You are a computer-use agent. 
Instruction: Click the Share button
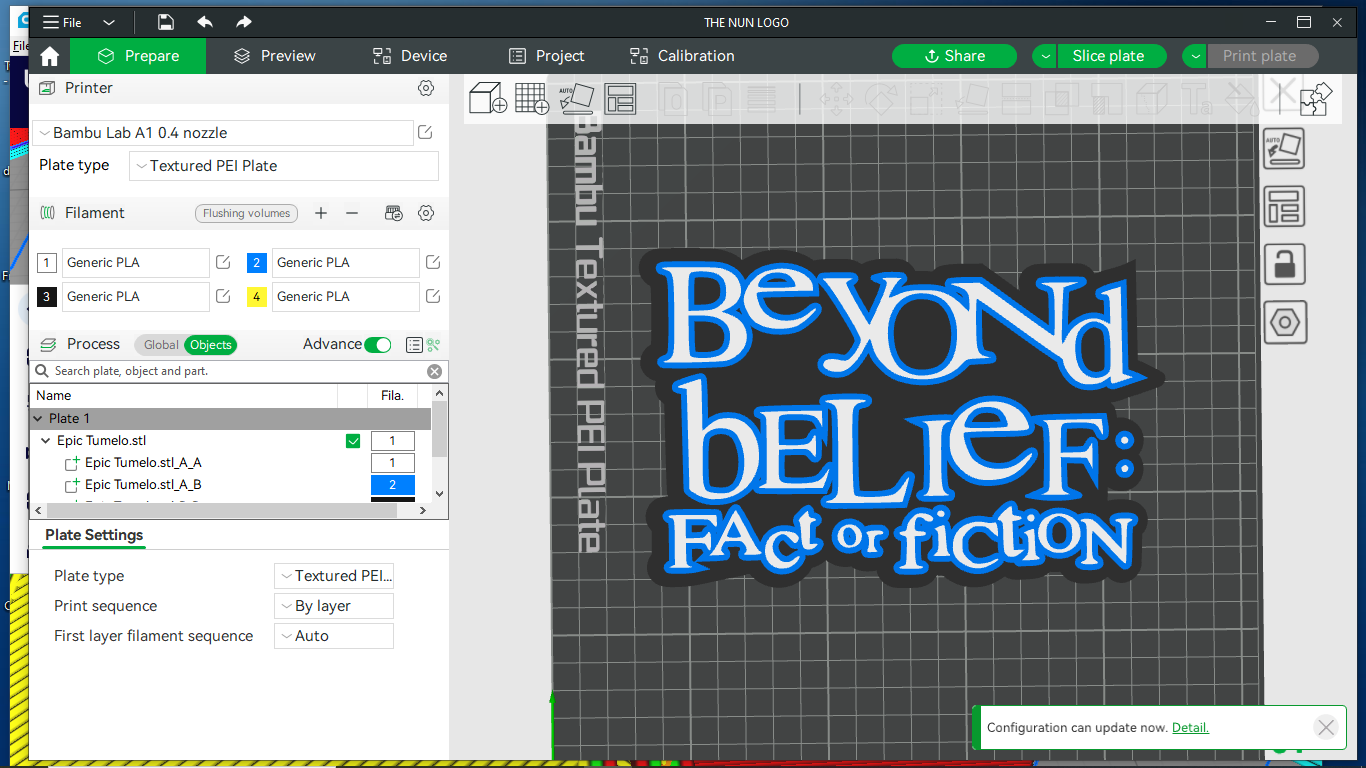tap(954, 56)
